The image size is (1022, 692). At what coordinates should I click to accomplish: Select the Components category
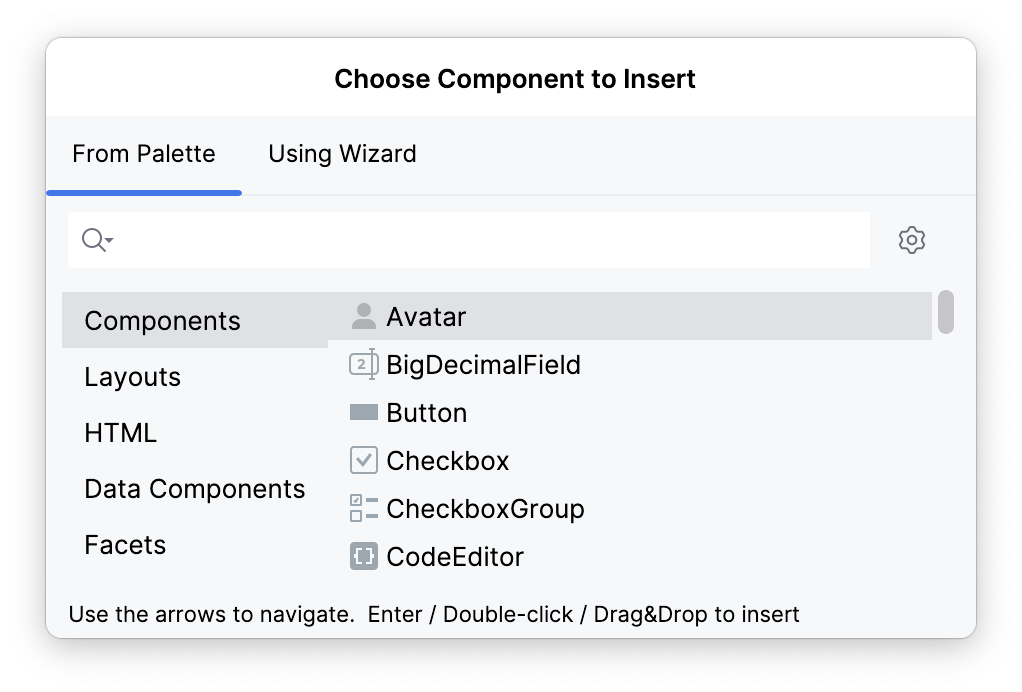[163, 321]
